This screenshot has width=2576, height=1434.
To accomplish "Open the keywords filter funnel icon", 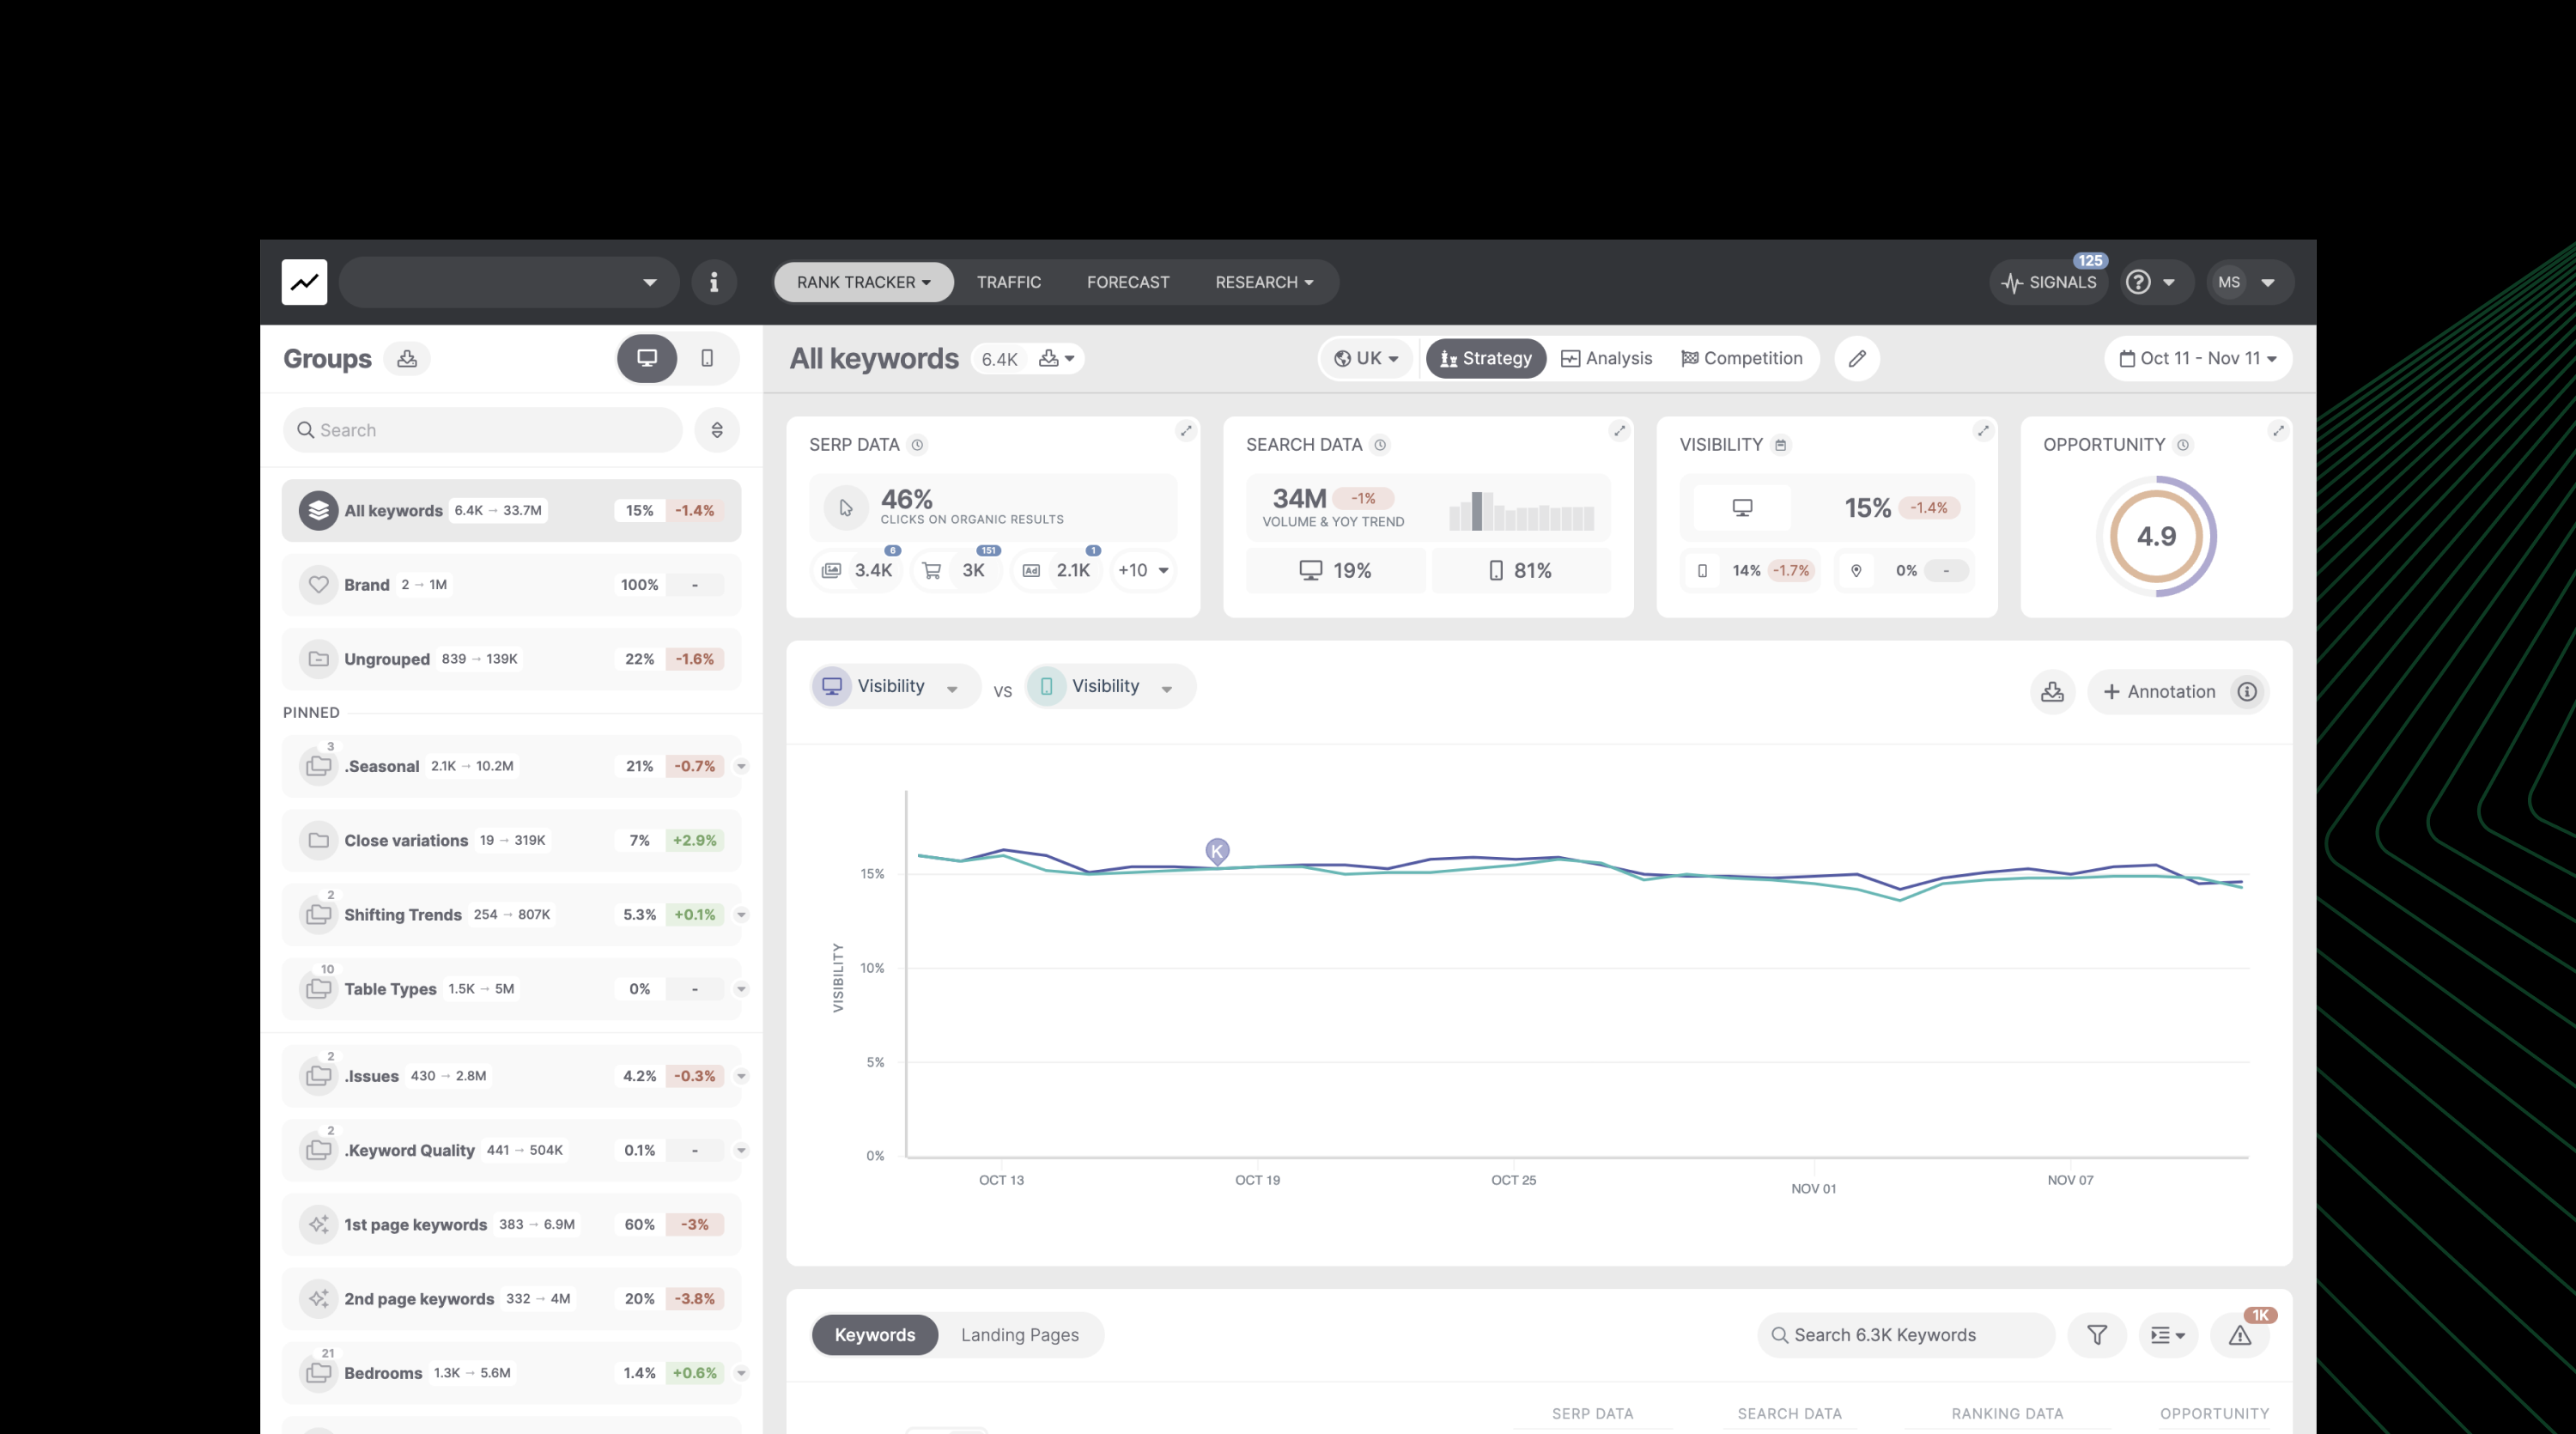I will 2097,1335.
